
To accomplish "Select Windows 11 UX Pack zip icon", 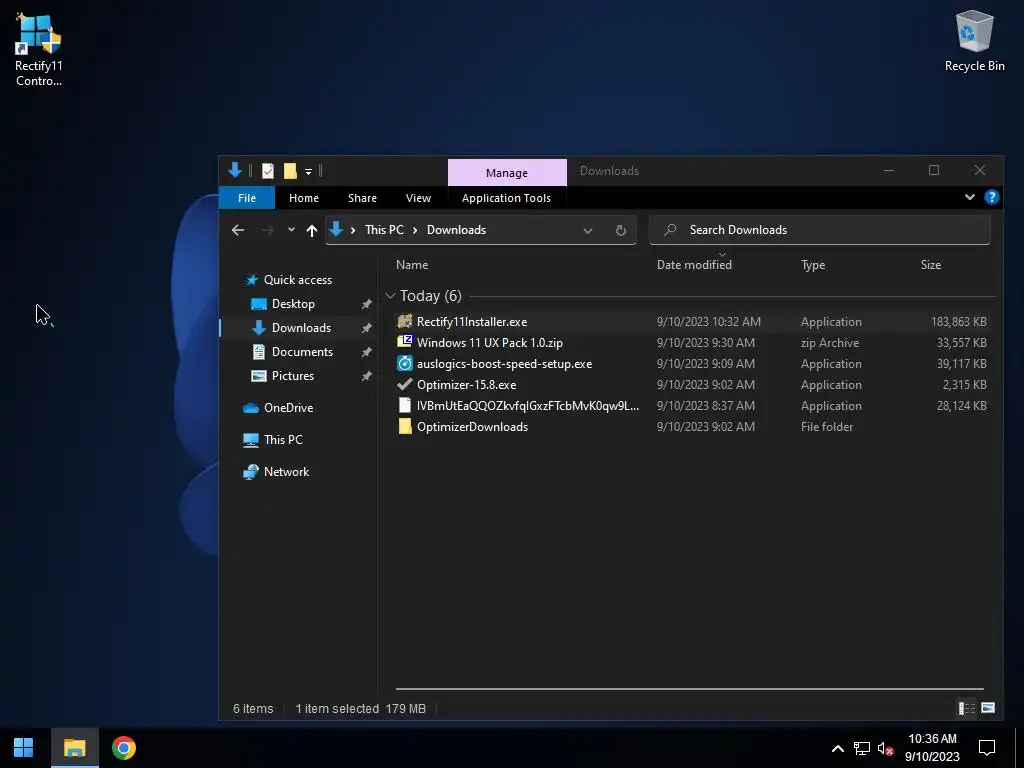I will [405, 342].
